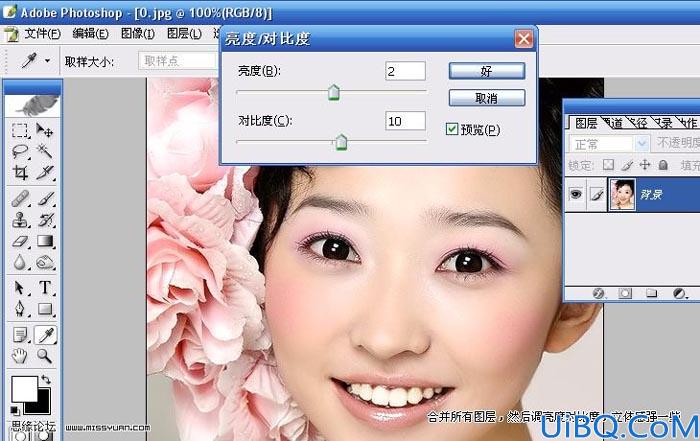Create a new layer set folder
700x441 pixels.
pos(651,293)
